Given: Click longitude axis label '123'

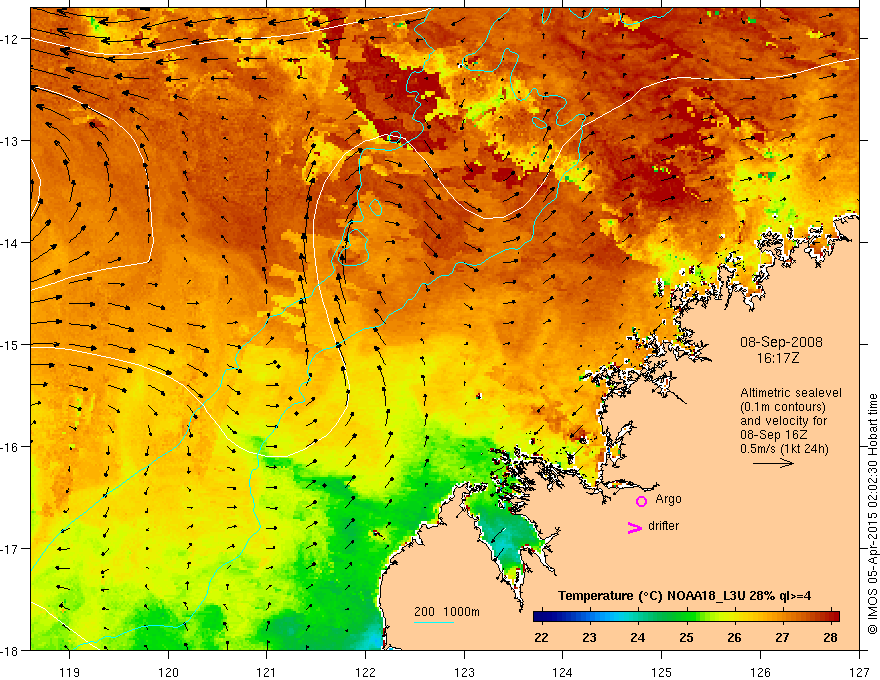Looking at the screenshot, I should tap(464, 672).
